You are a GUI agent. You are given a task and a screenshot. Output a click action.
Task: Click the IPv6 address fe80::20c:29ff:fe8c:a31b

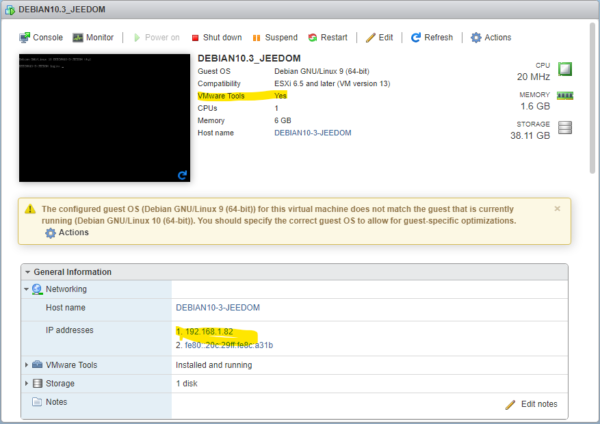pos(229,345)
